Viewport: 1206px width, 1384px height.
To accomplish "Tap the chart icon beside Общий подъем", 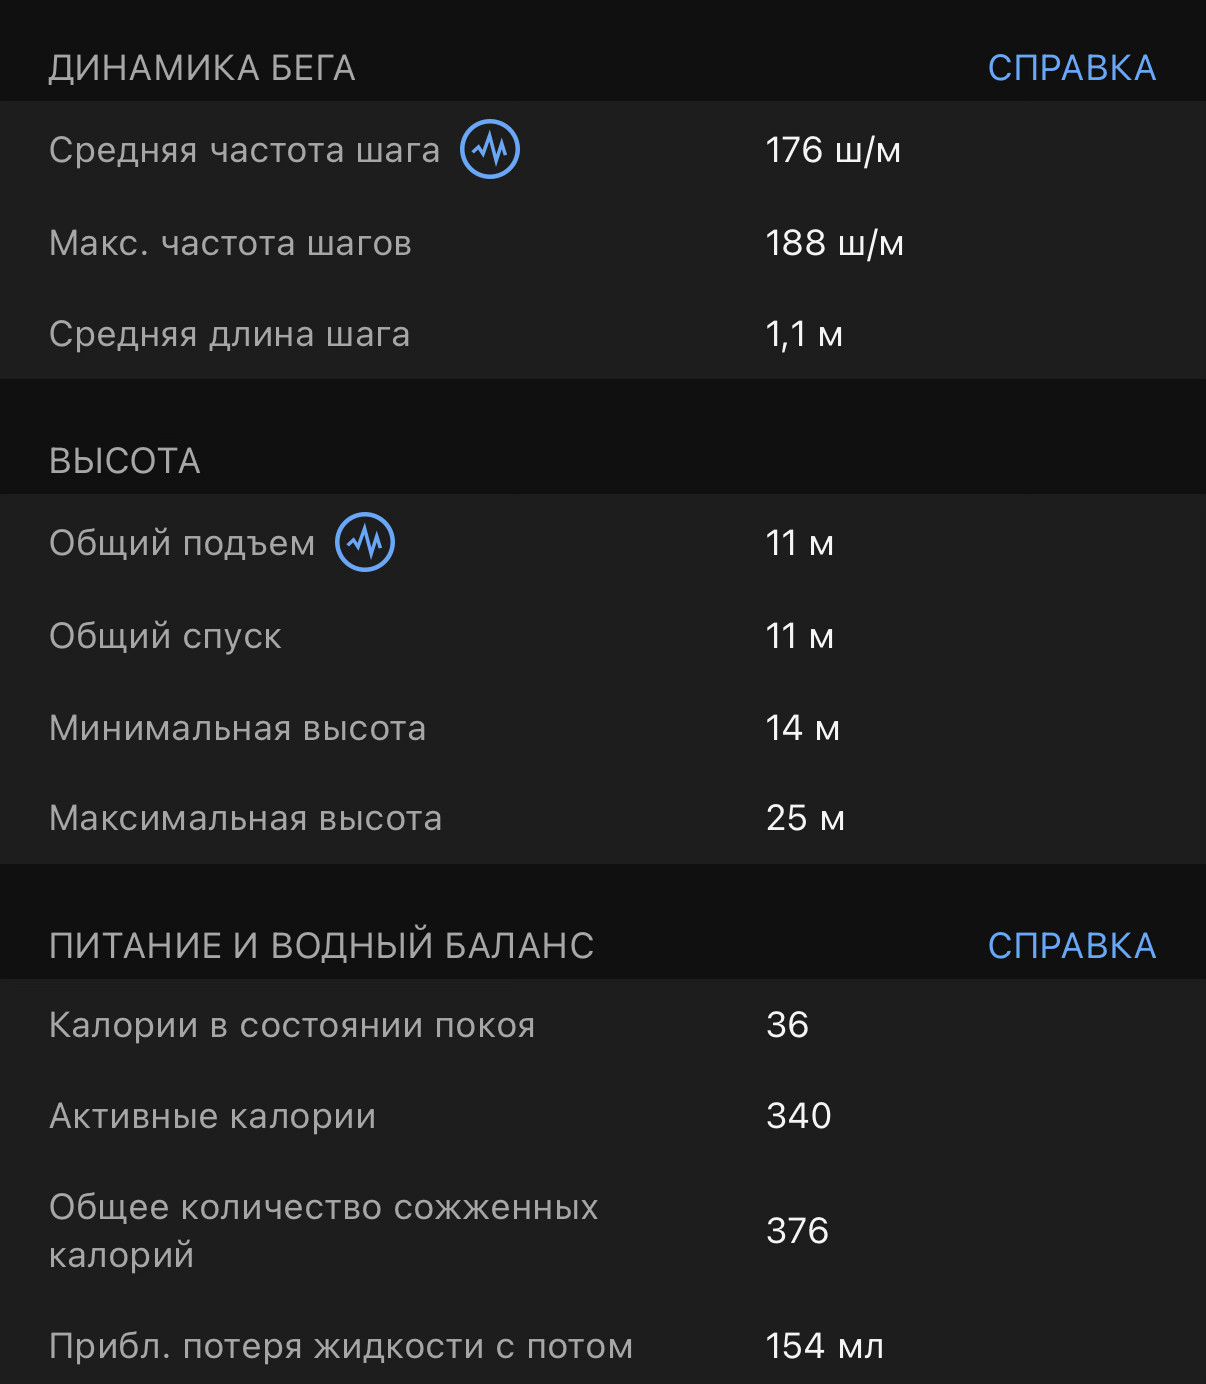I will coord(365,543).
